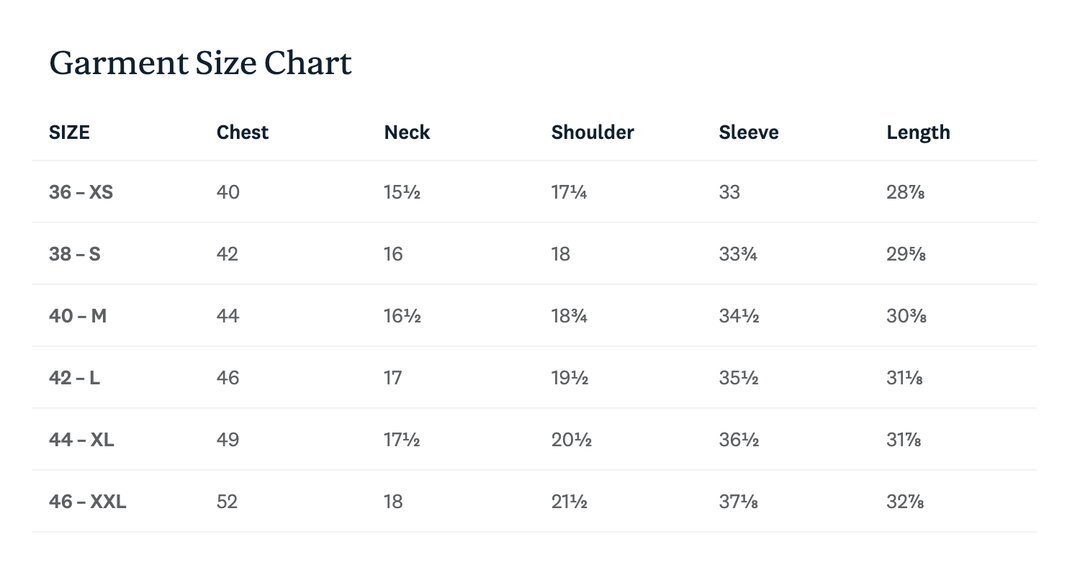Image resolution: width=1080 pixels, height=583 pixels.
Task: Select the 44 – XL size row label
Action: click(82, 440)
